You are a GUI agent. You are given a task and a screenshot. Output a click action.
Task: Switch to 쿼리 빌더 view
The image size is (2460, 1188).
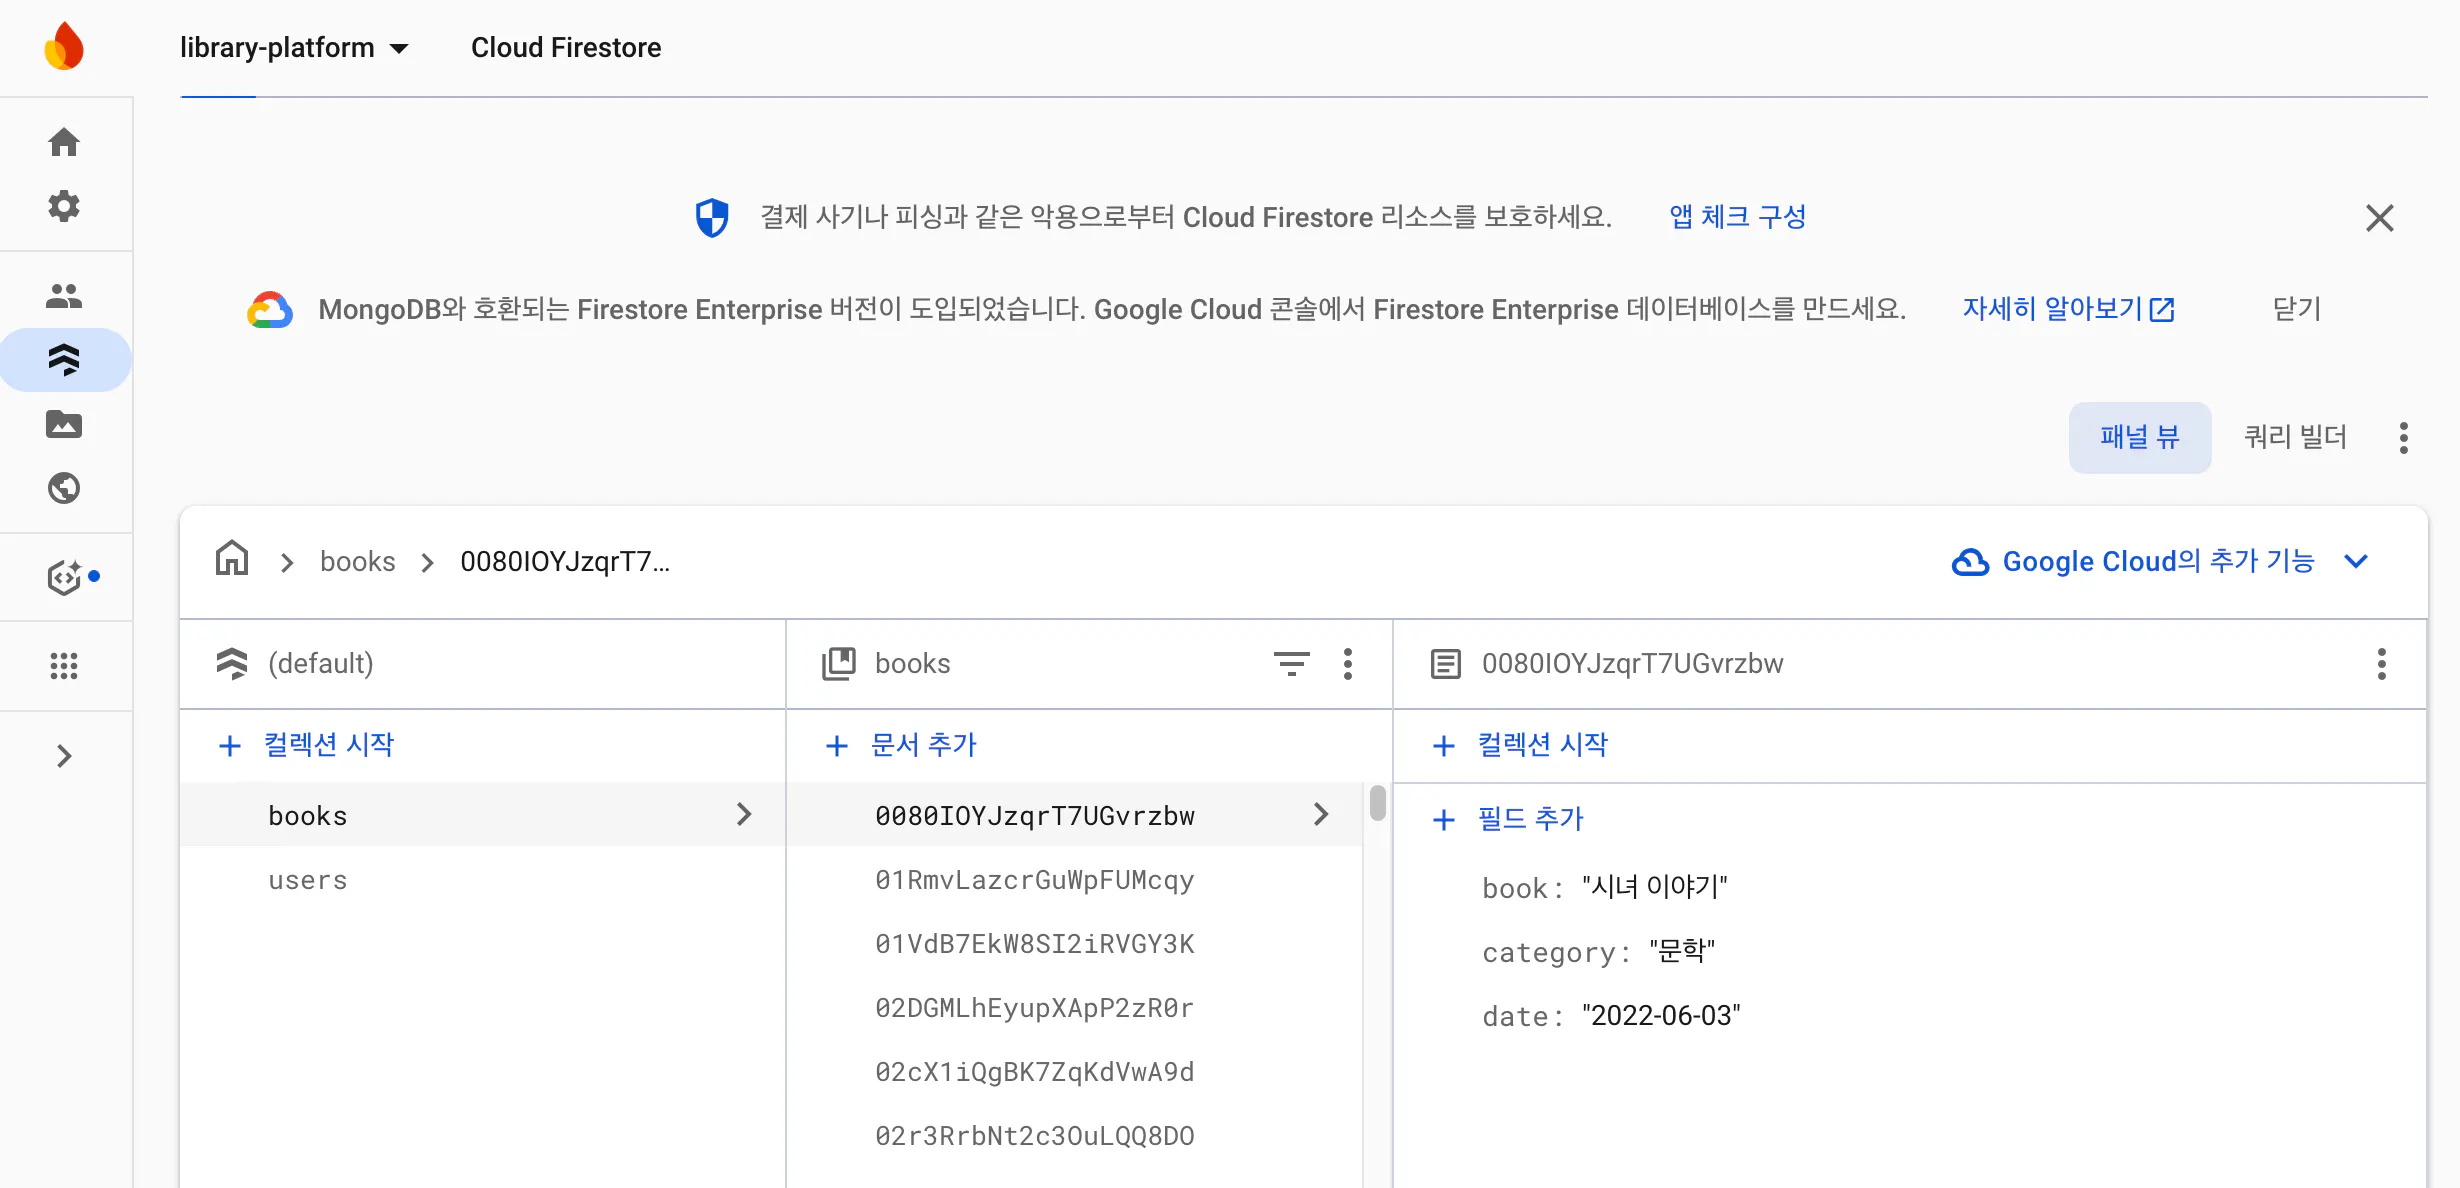(x=2295, y=437)
